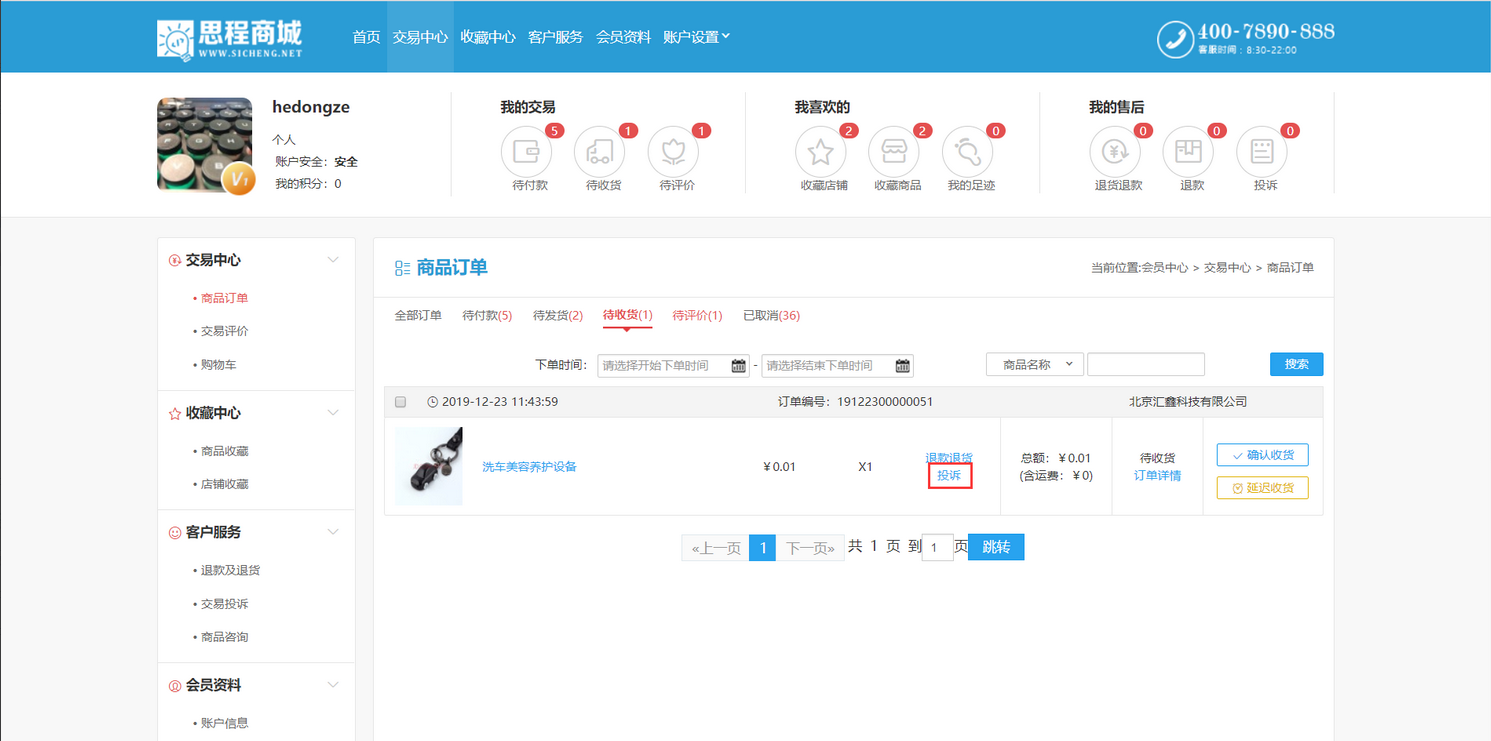
Task: Open the 待评价 flower icon
Action: [x=673, y=152]
